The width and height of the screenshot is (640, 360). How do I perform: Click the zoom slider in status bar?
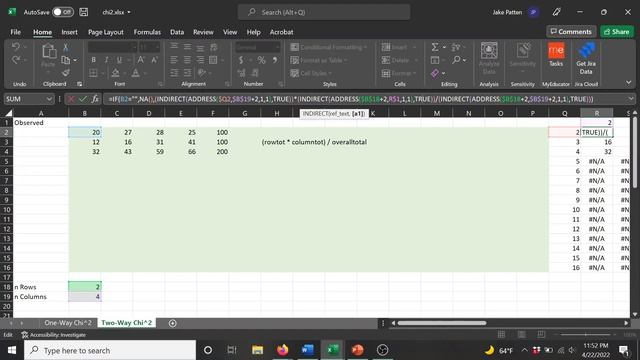click(x=587, y=335)
